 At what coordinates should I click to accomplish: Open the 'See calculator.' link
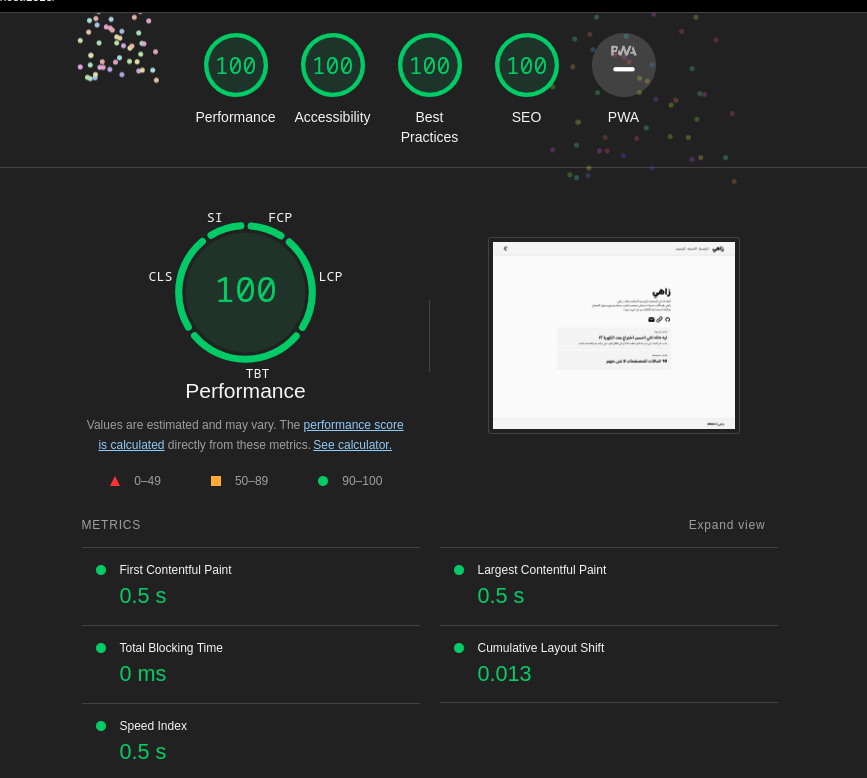[352, 445]
